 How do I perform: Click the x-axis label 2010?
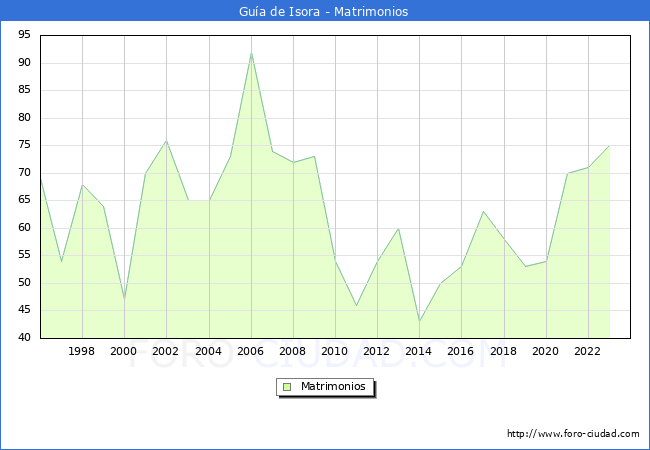pyautogui.click(x=335, y=351)
